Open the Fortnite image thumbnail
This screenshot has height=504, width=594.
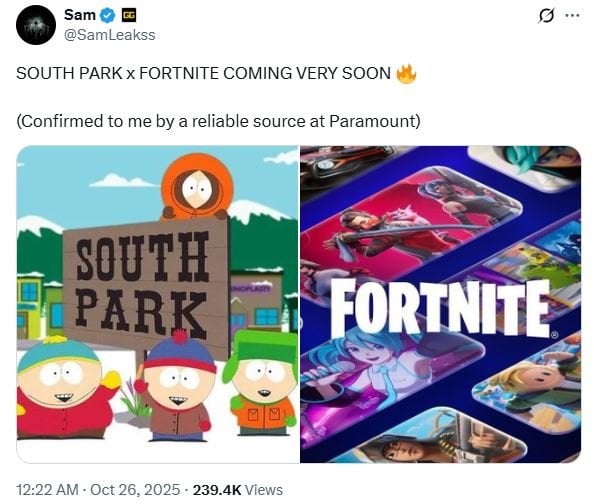(441, 304)
